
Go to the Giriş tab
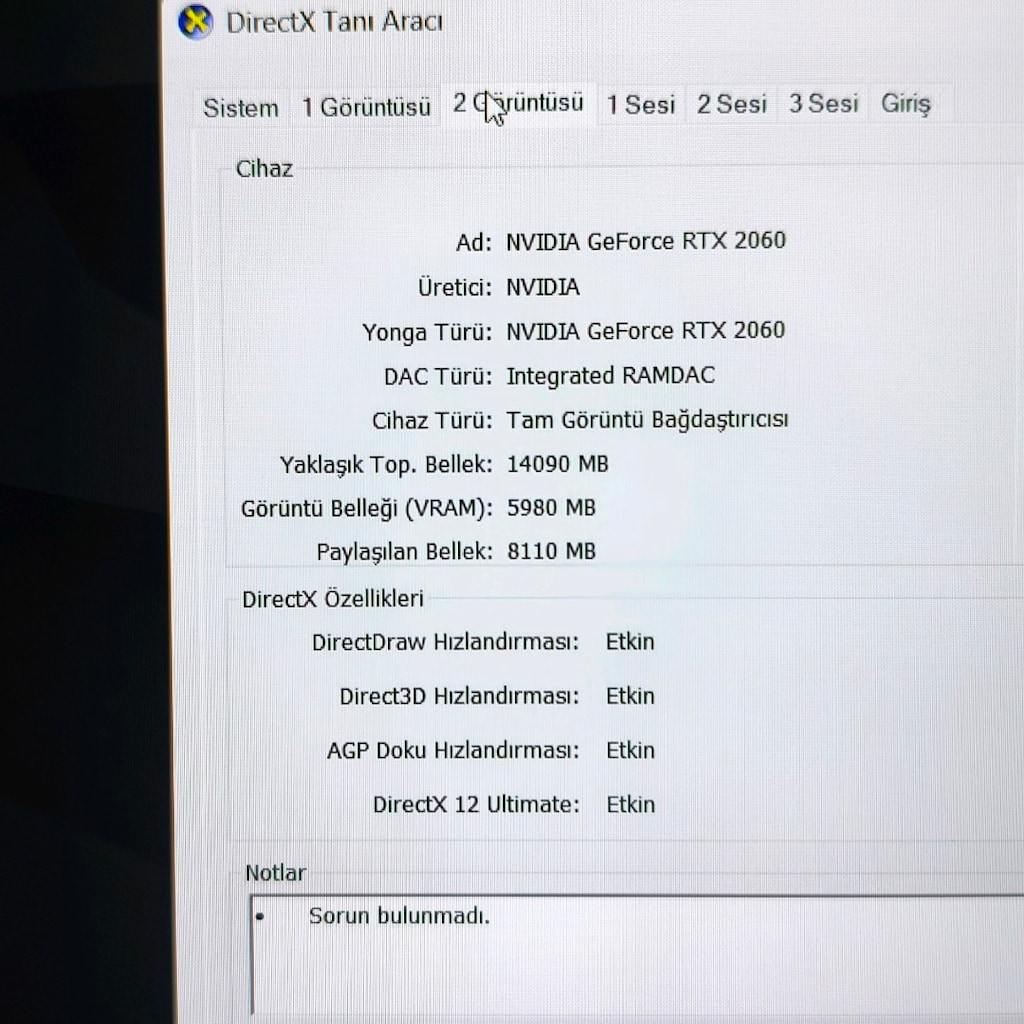(906, 103)
